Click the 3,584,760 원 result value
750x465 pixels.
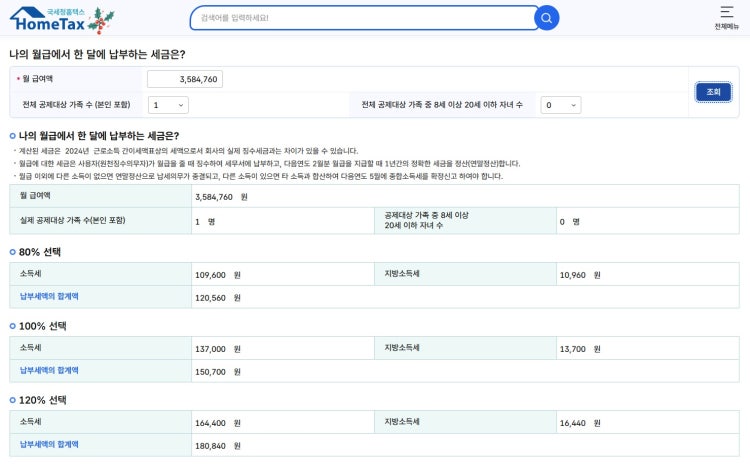(x=221, y=197)
